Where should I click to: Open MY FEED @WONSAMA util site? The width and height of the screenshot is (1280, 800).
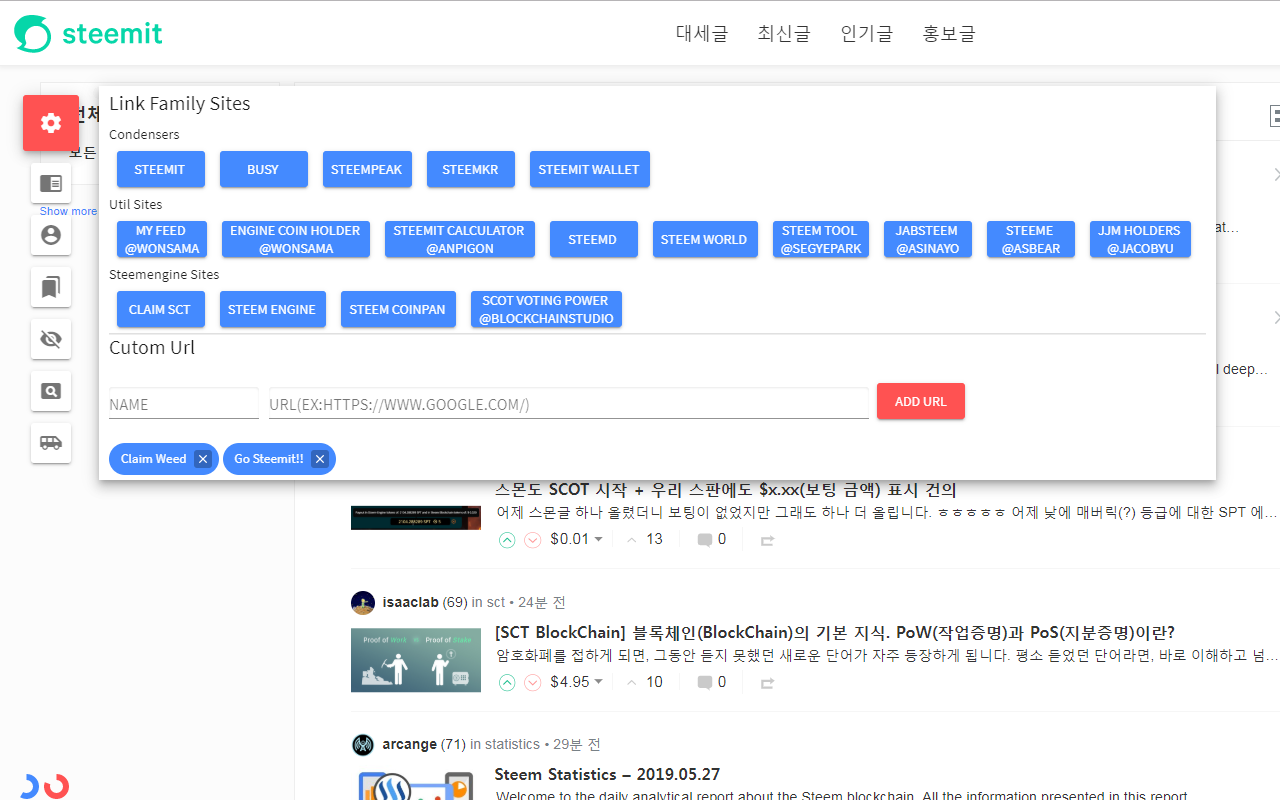pos(162,239)
